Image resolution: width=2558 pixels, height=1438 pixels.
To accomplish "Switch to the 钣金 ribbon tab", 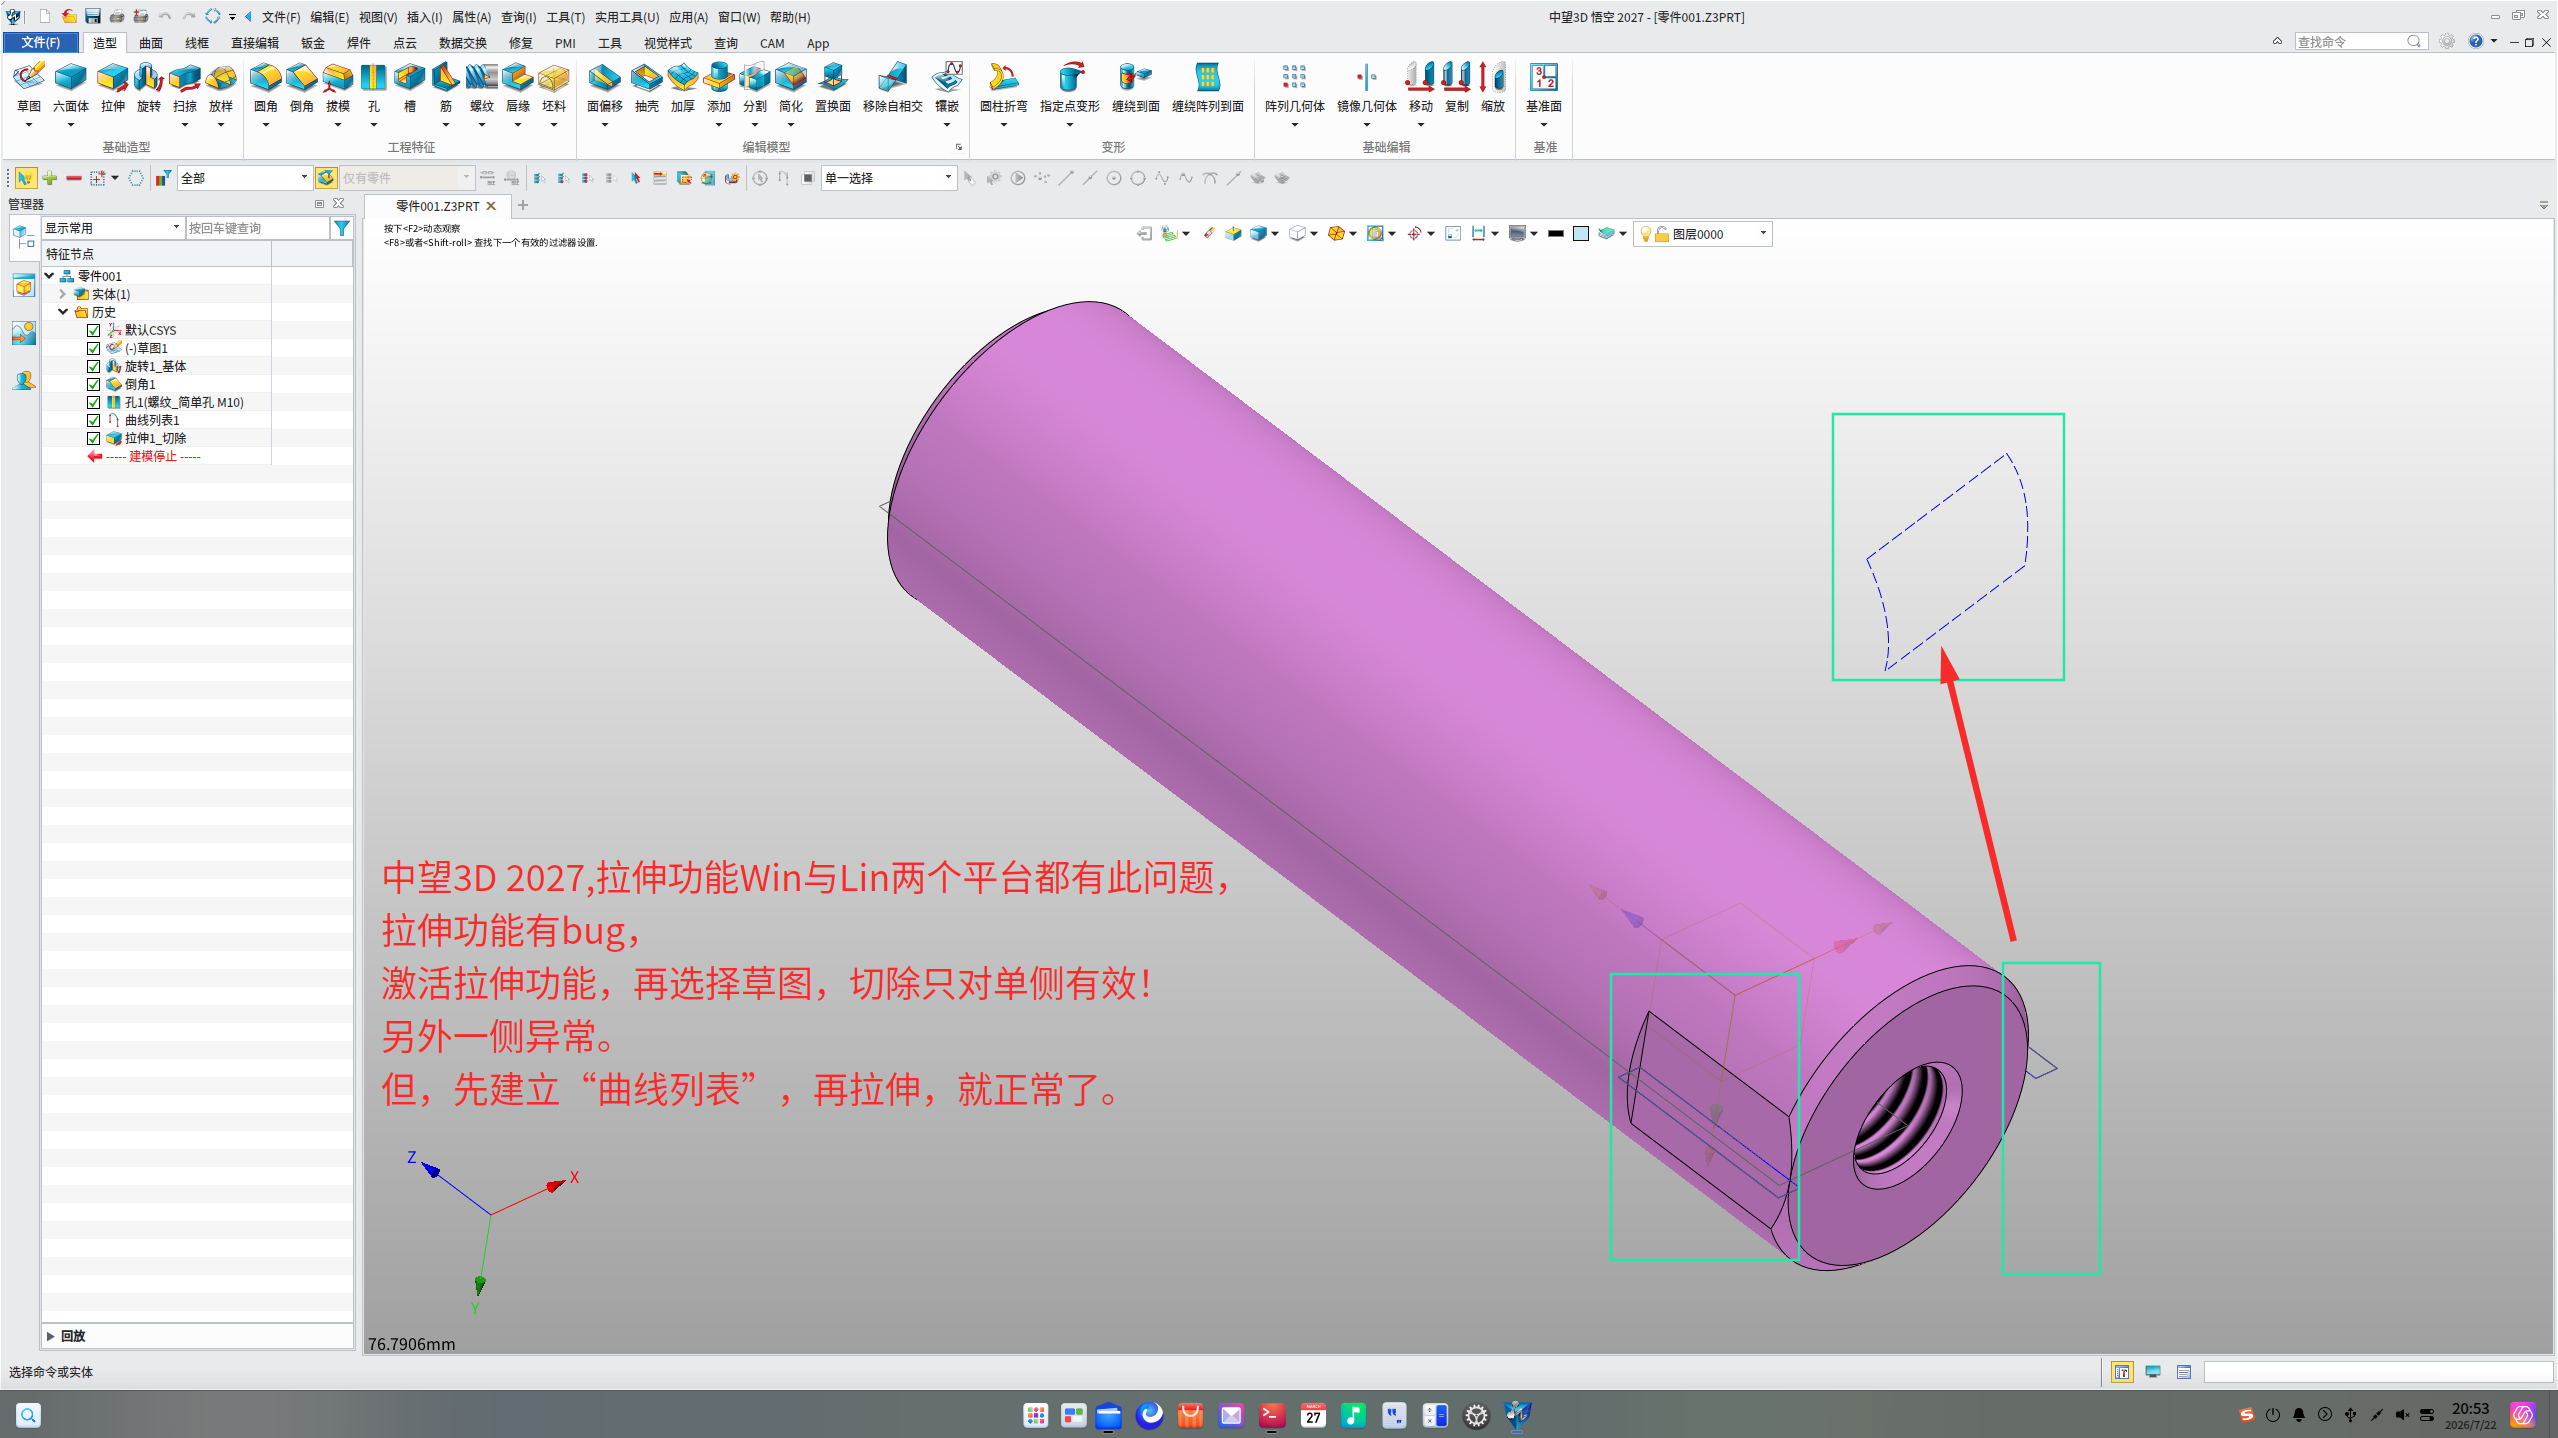I will [x=313, y=43].
